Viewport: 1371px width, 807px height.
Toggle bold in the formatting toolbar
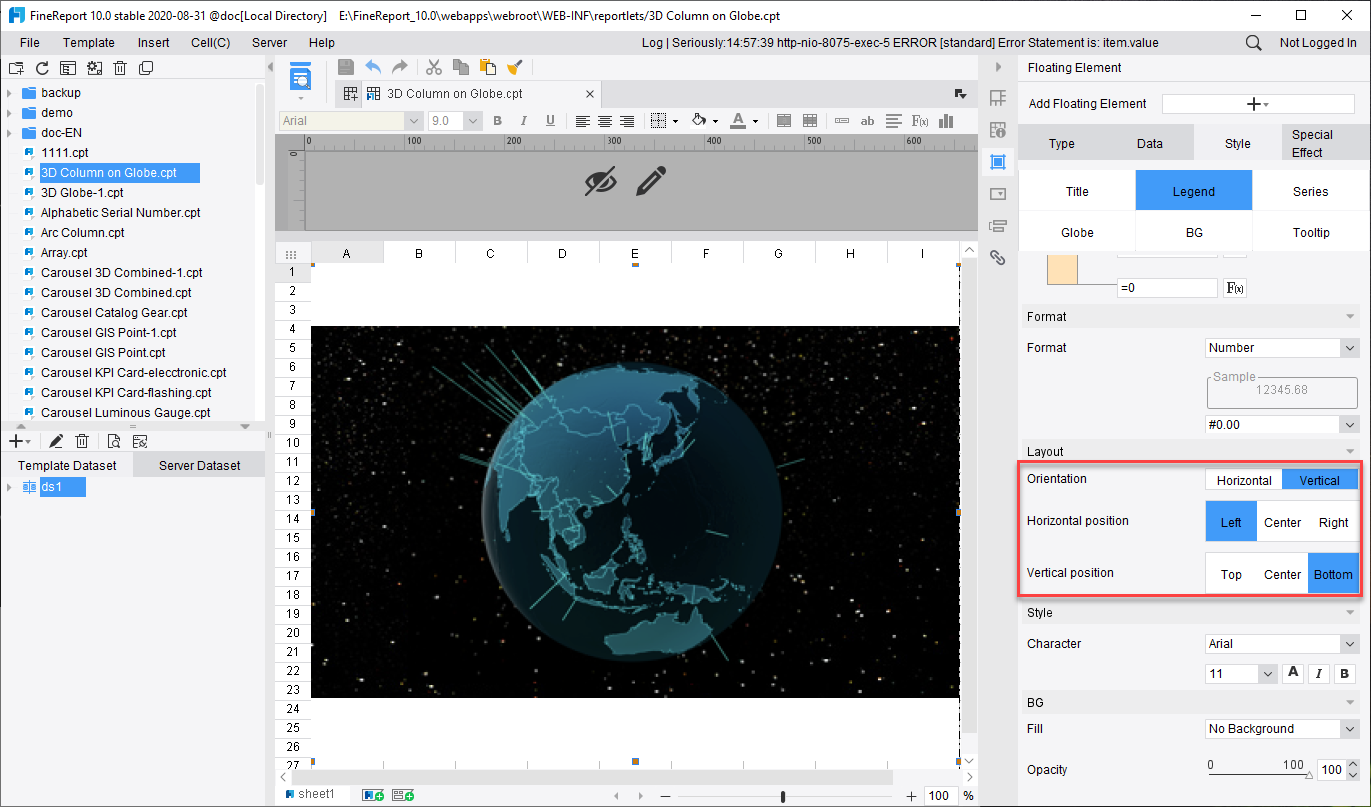coord(497,121)
